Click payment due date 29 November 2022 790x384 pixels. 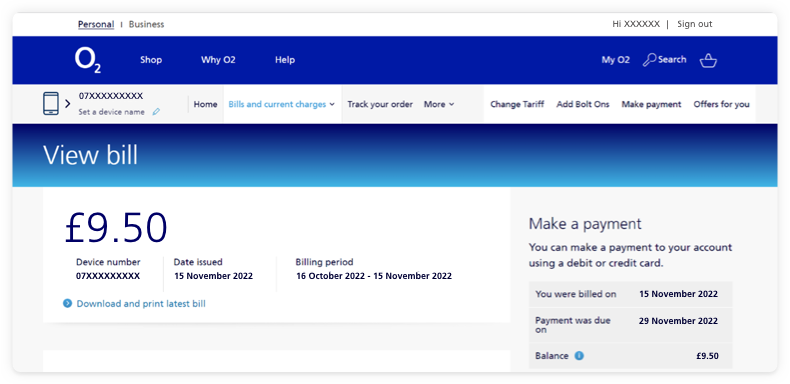tap(678, 321)
